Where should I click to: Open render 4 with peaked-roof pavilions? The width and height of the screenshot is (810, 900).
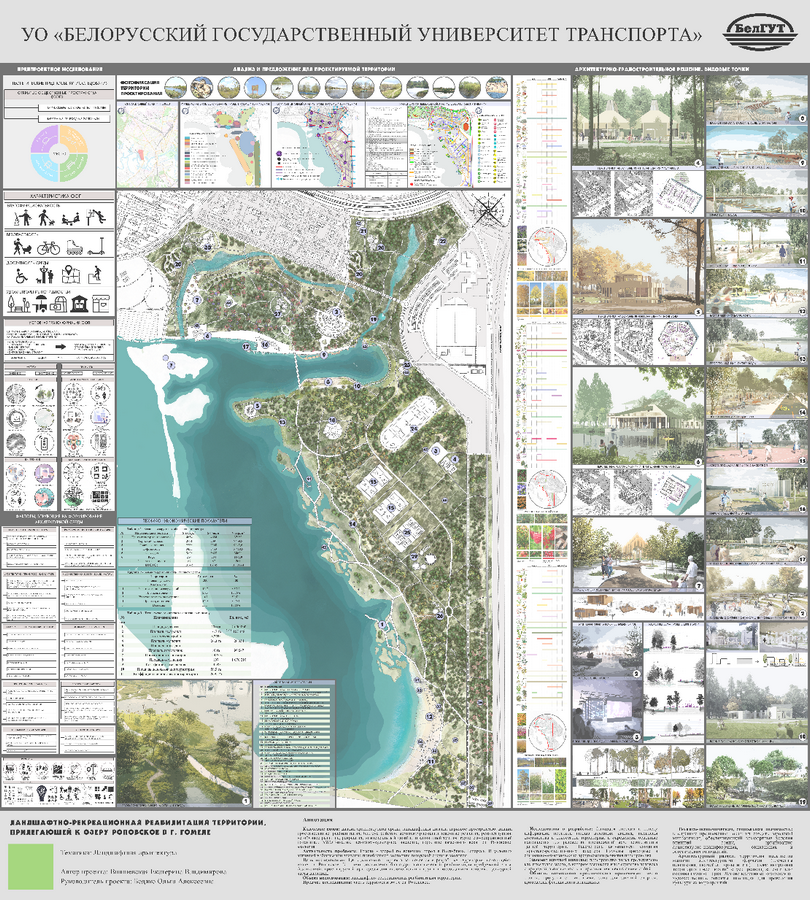coord(638,122)
